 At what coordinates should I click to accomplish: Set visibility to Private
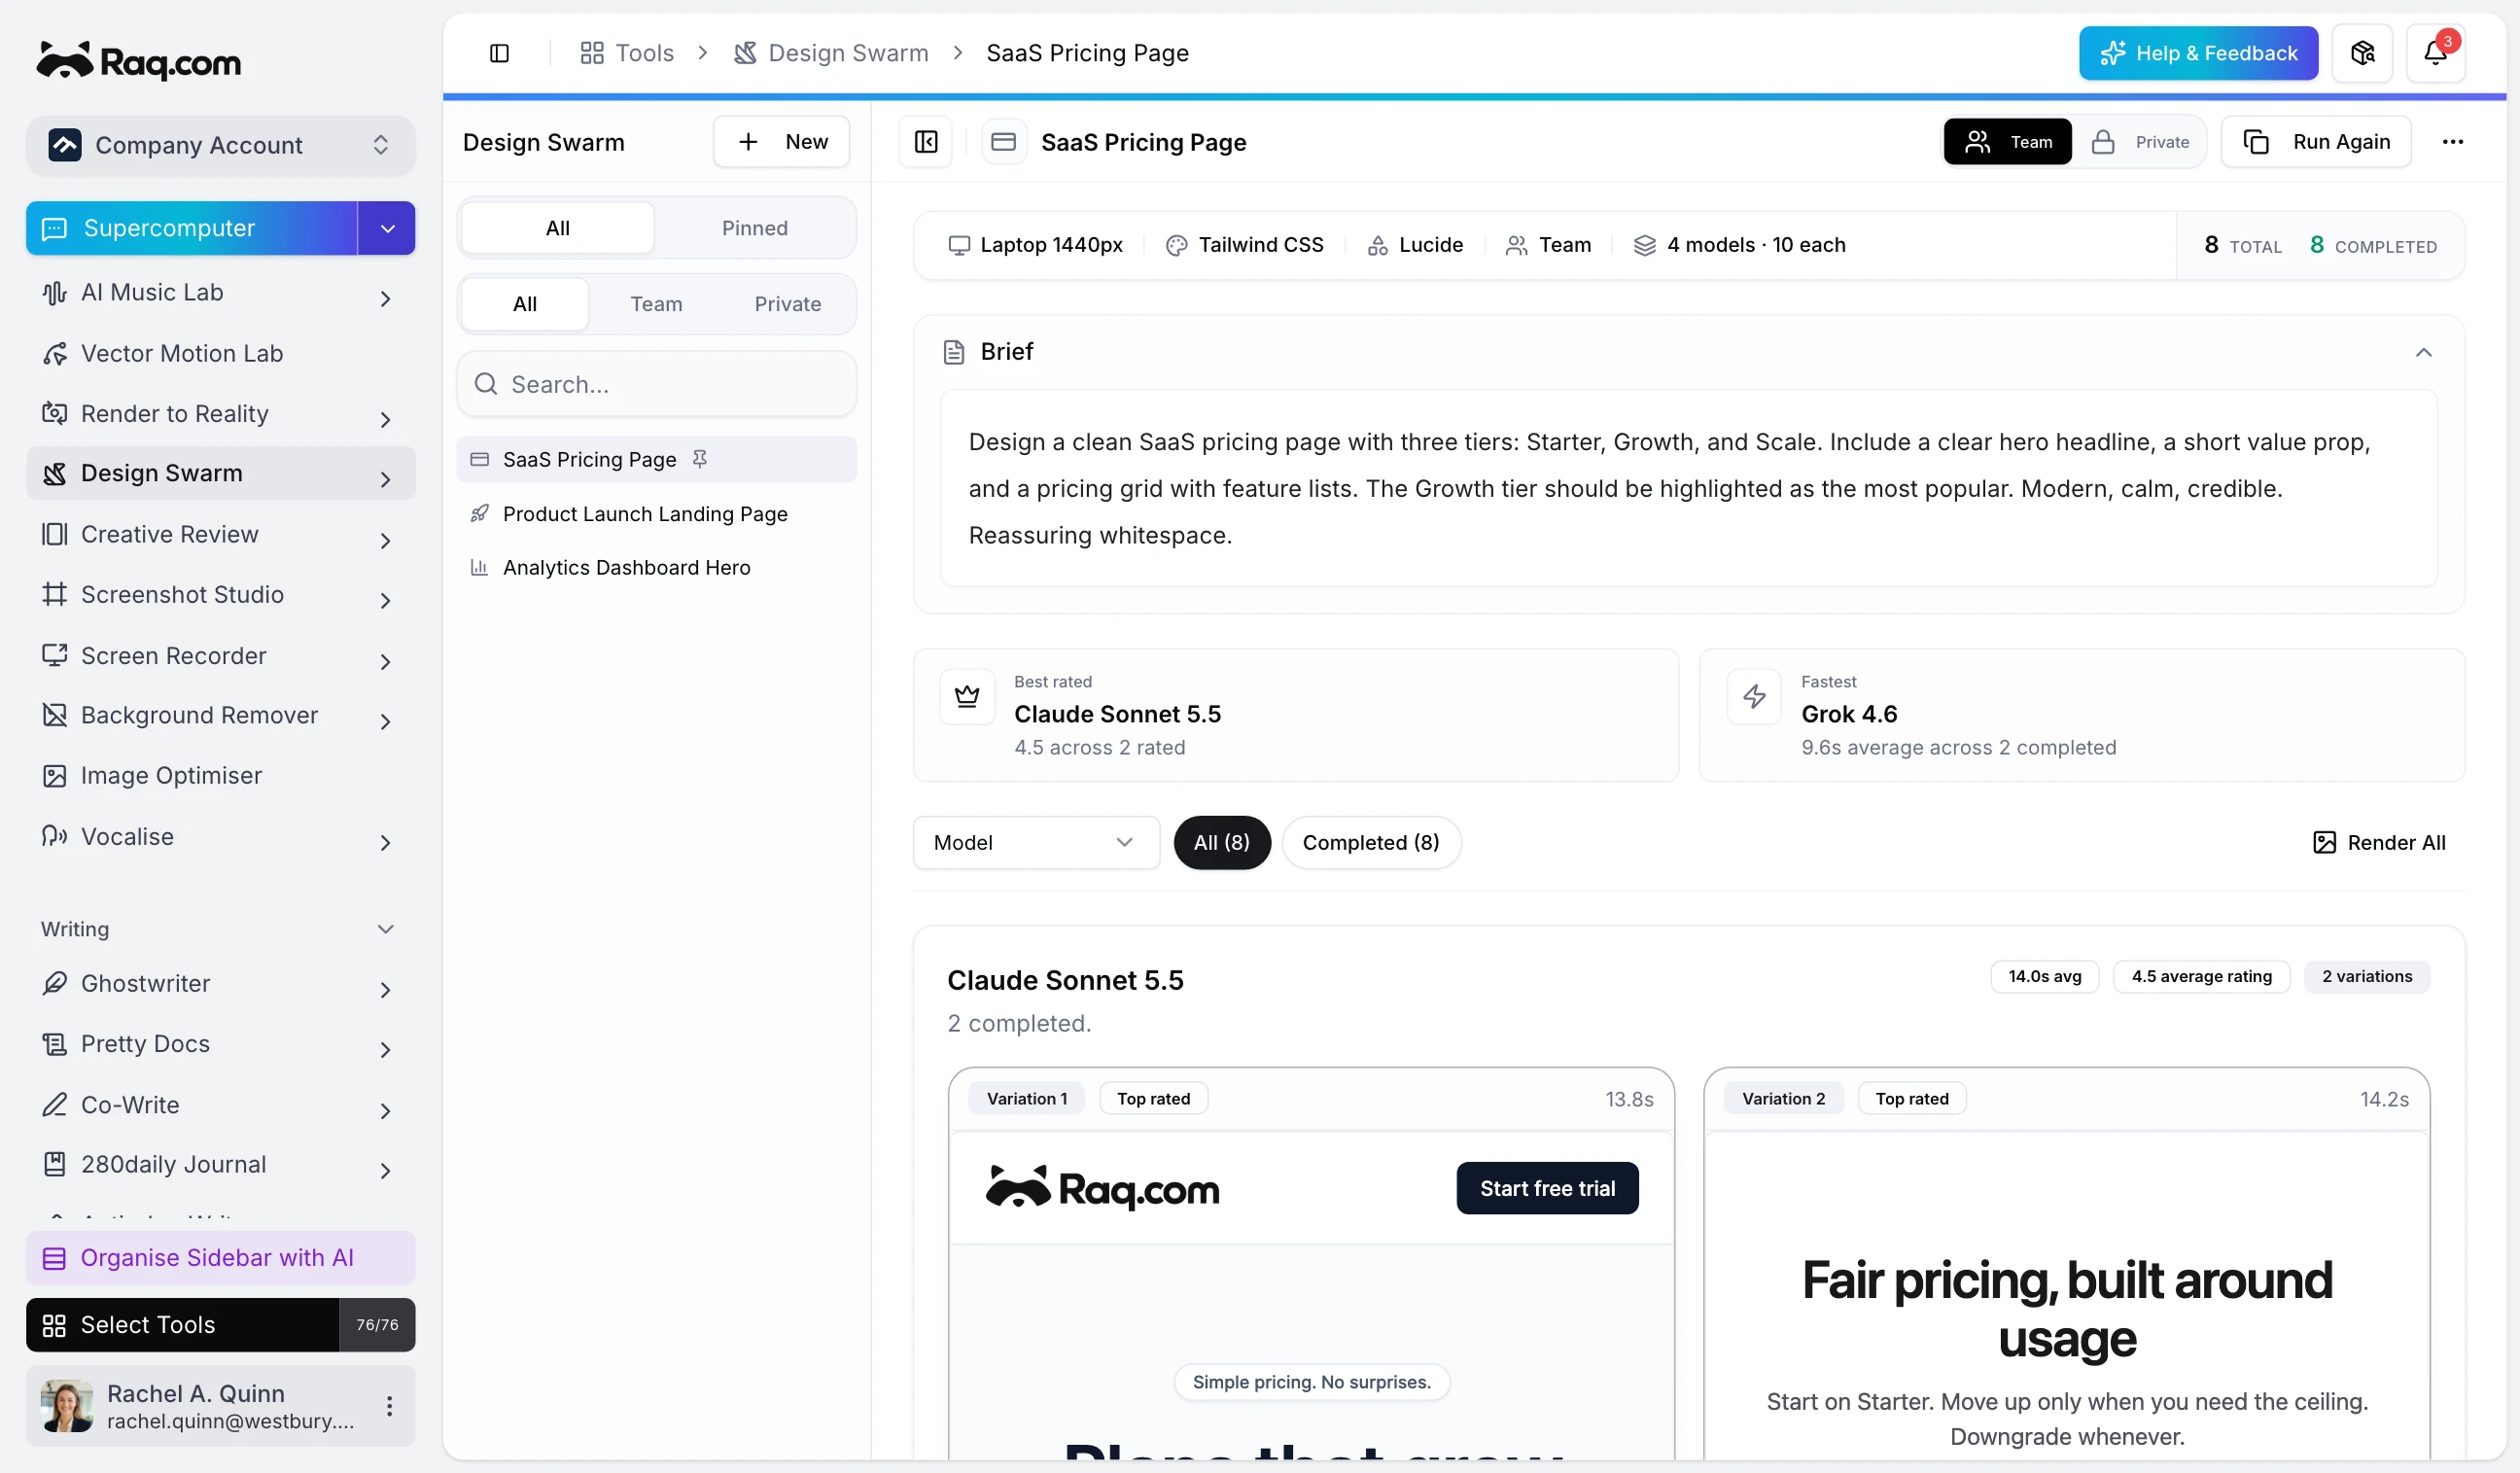point(2140,142)
